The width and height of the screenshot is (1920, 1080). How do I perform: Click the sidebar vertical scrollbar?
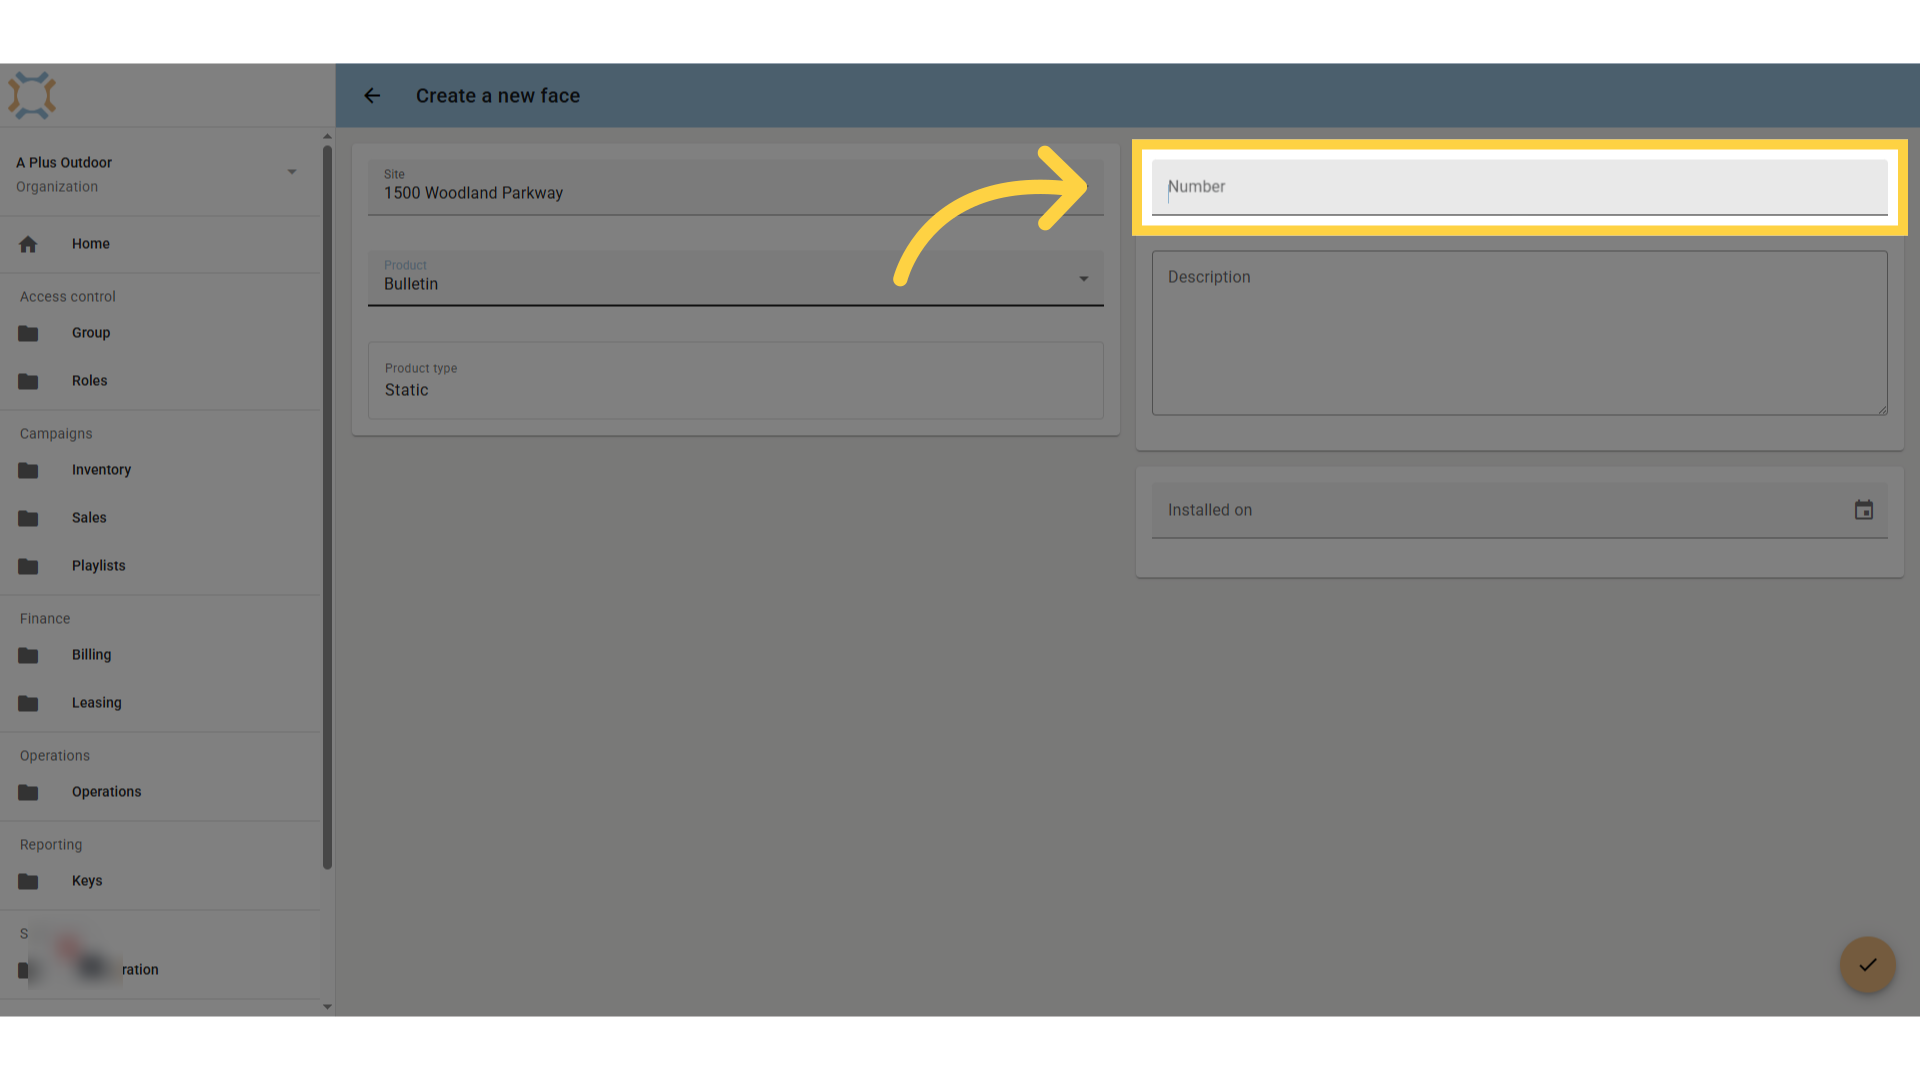coord(327,508)
